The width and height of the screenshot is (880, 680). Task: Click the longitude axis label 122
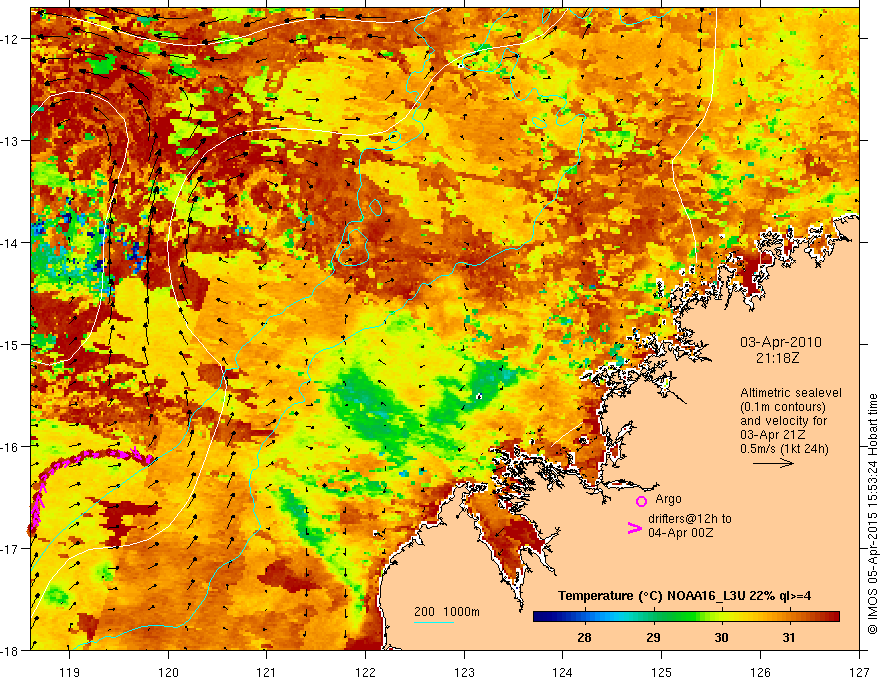coord(365,672)
